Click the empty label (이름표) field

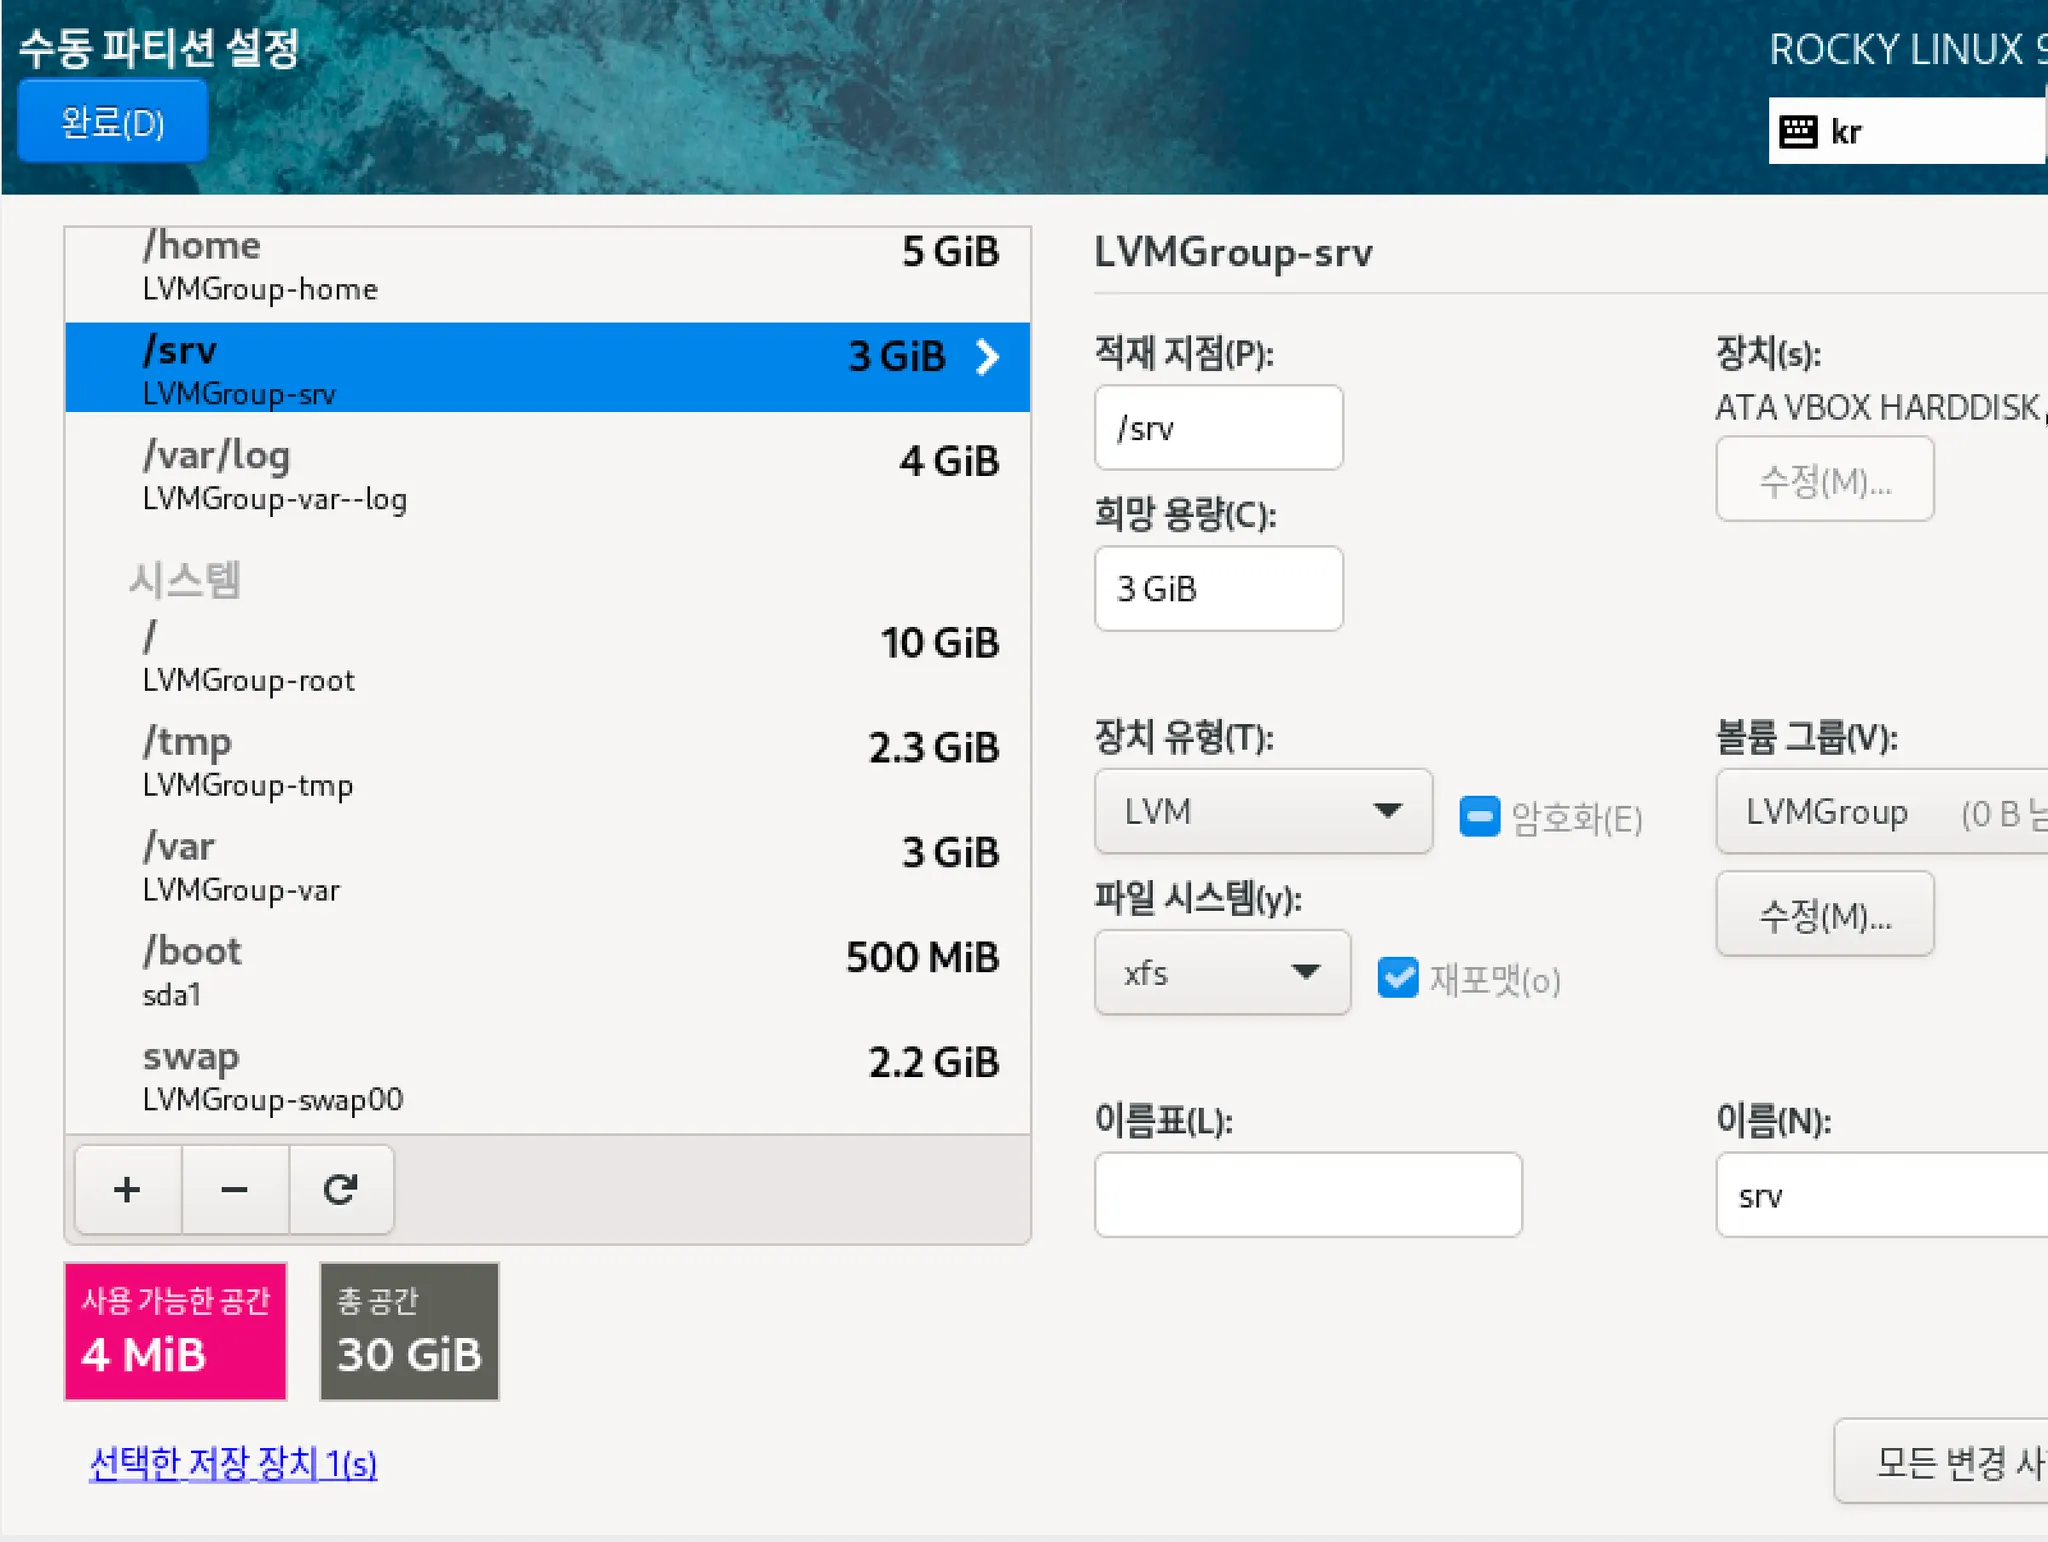click(1307, 1195)
